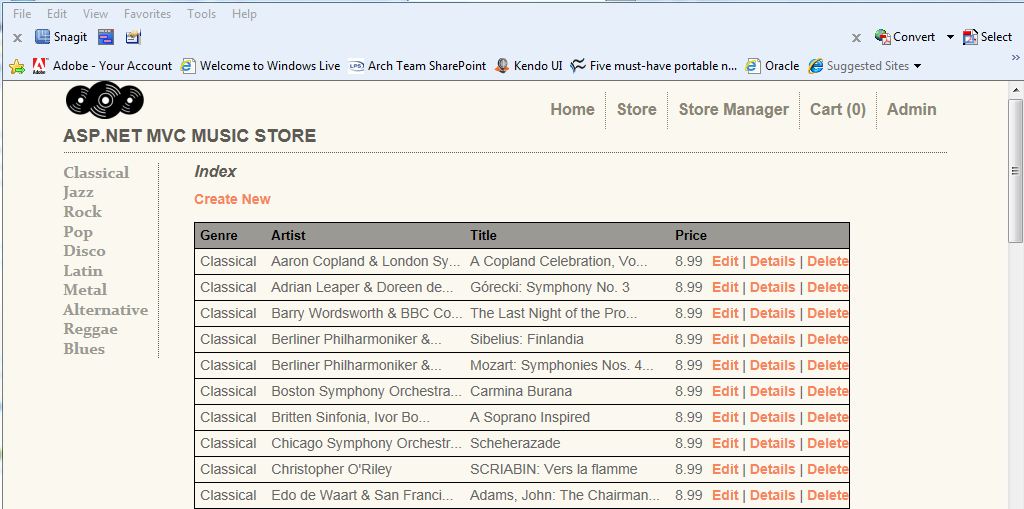Close the Snagit toolbar with X
The height and width of the screenshot is (509, 1024).
click(x=18, y=38)
